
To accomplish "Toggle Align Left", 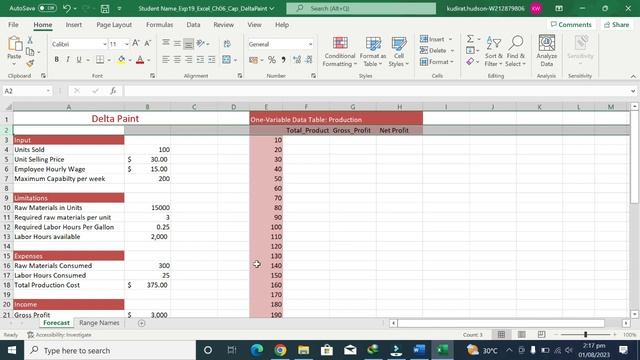I will 165,60.
